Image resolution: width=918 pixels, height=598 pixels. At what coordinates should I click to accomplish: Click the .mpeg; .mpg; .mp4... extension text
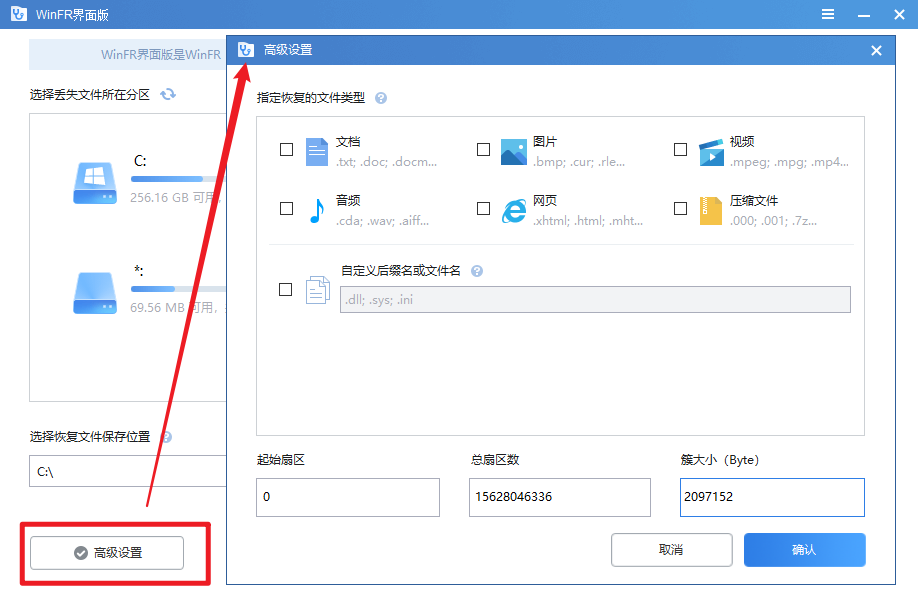pyautogui.click(x=789, y=162)
